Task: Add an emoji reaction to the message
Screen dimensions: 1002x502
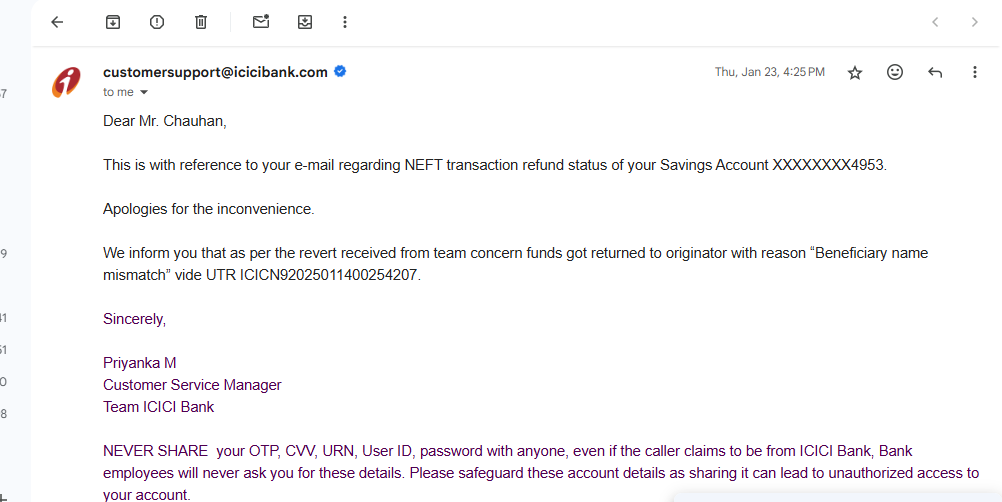Action: click(x=895, y=72)
